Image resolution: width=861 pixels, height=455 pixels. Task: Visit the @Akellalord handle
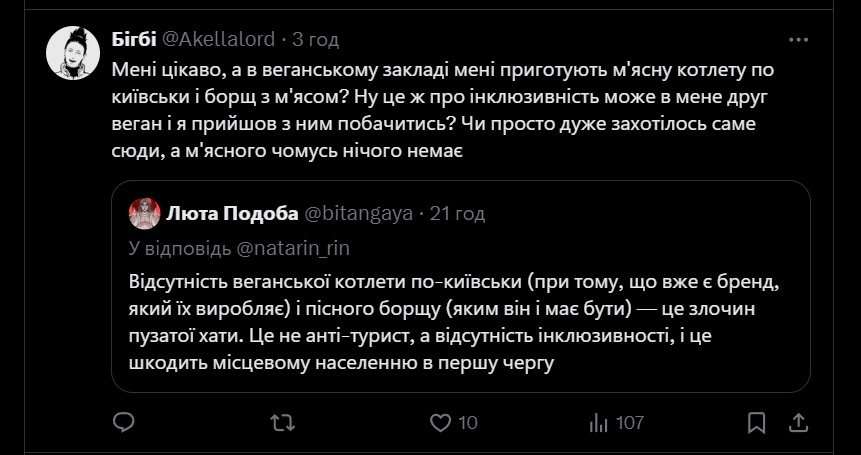220,39
